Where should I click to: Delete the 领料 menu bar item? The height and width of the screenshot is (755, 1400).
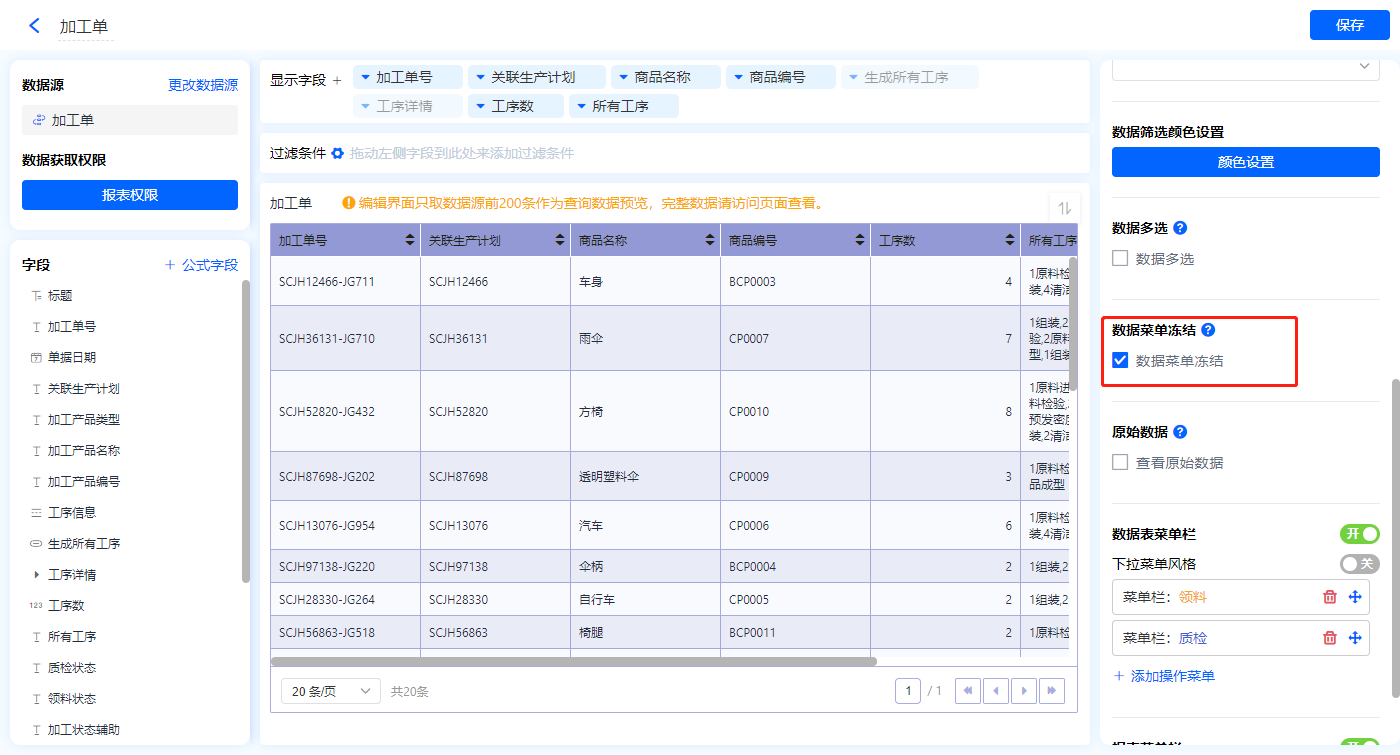point(1329,597)
